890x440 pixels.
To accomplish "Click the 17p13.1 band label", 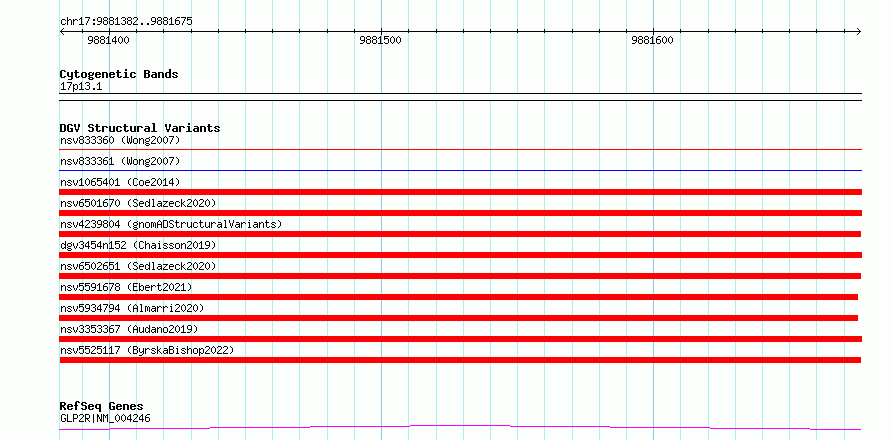I will 81,87.
